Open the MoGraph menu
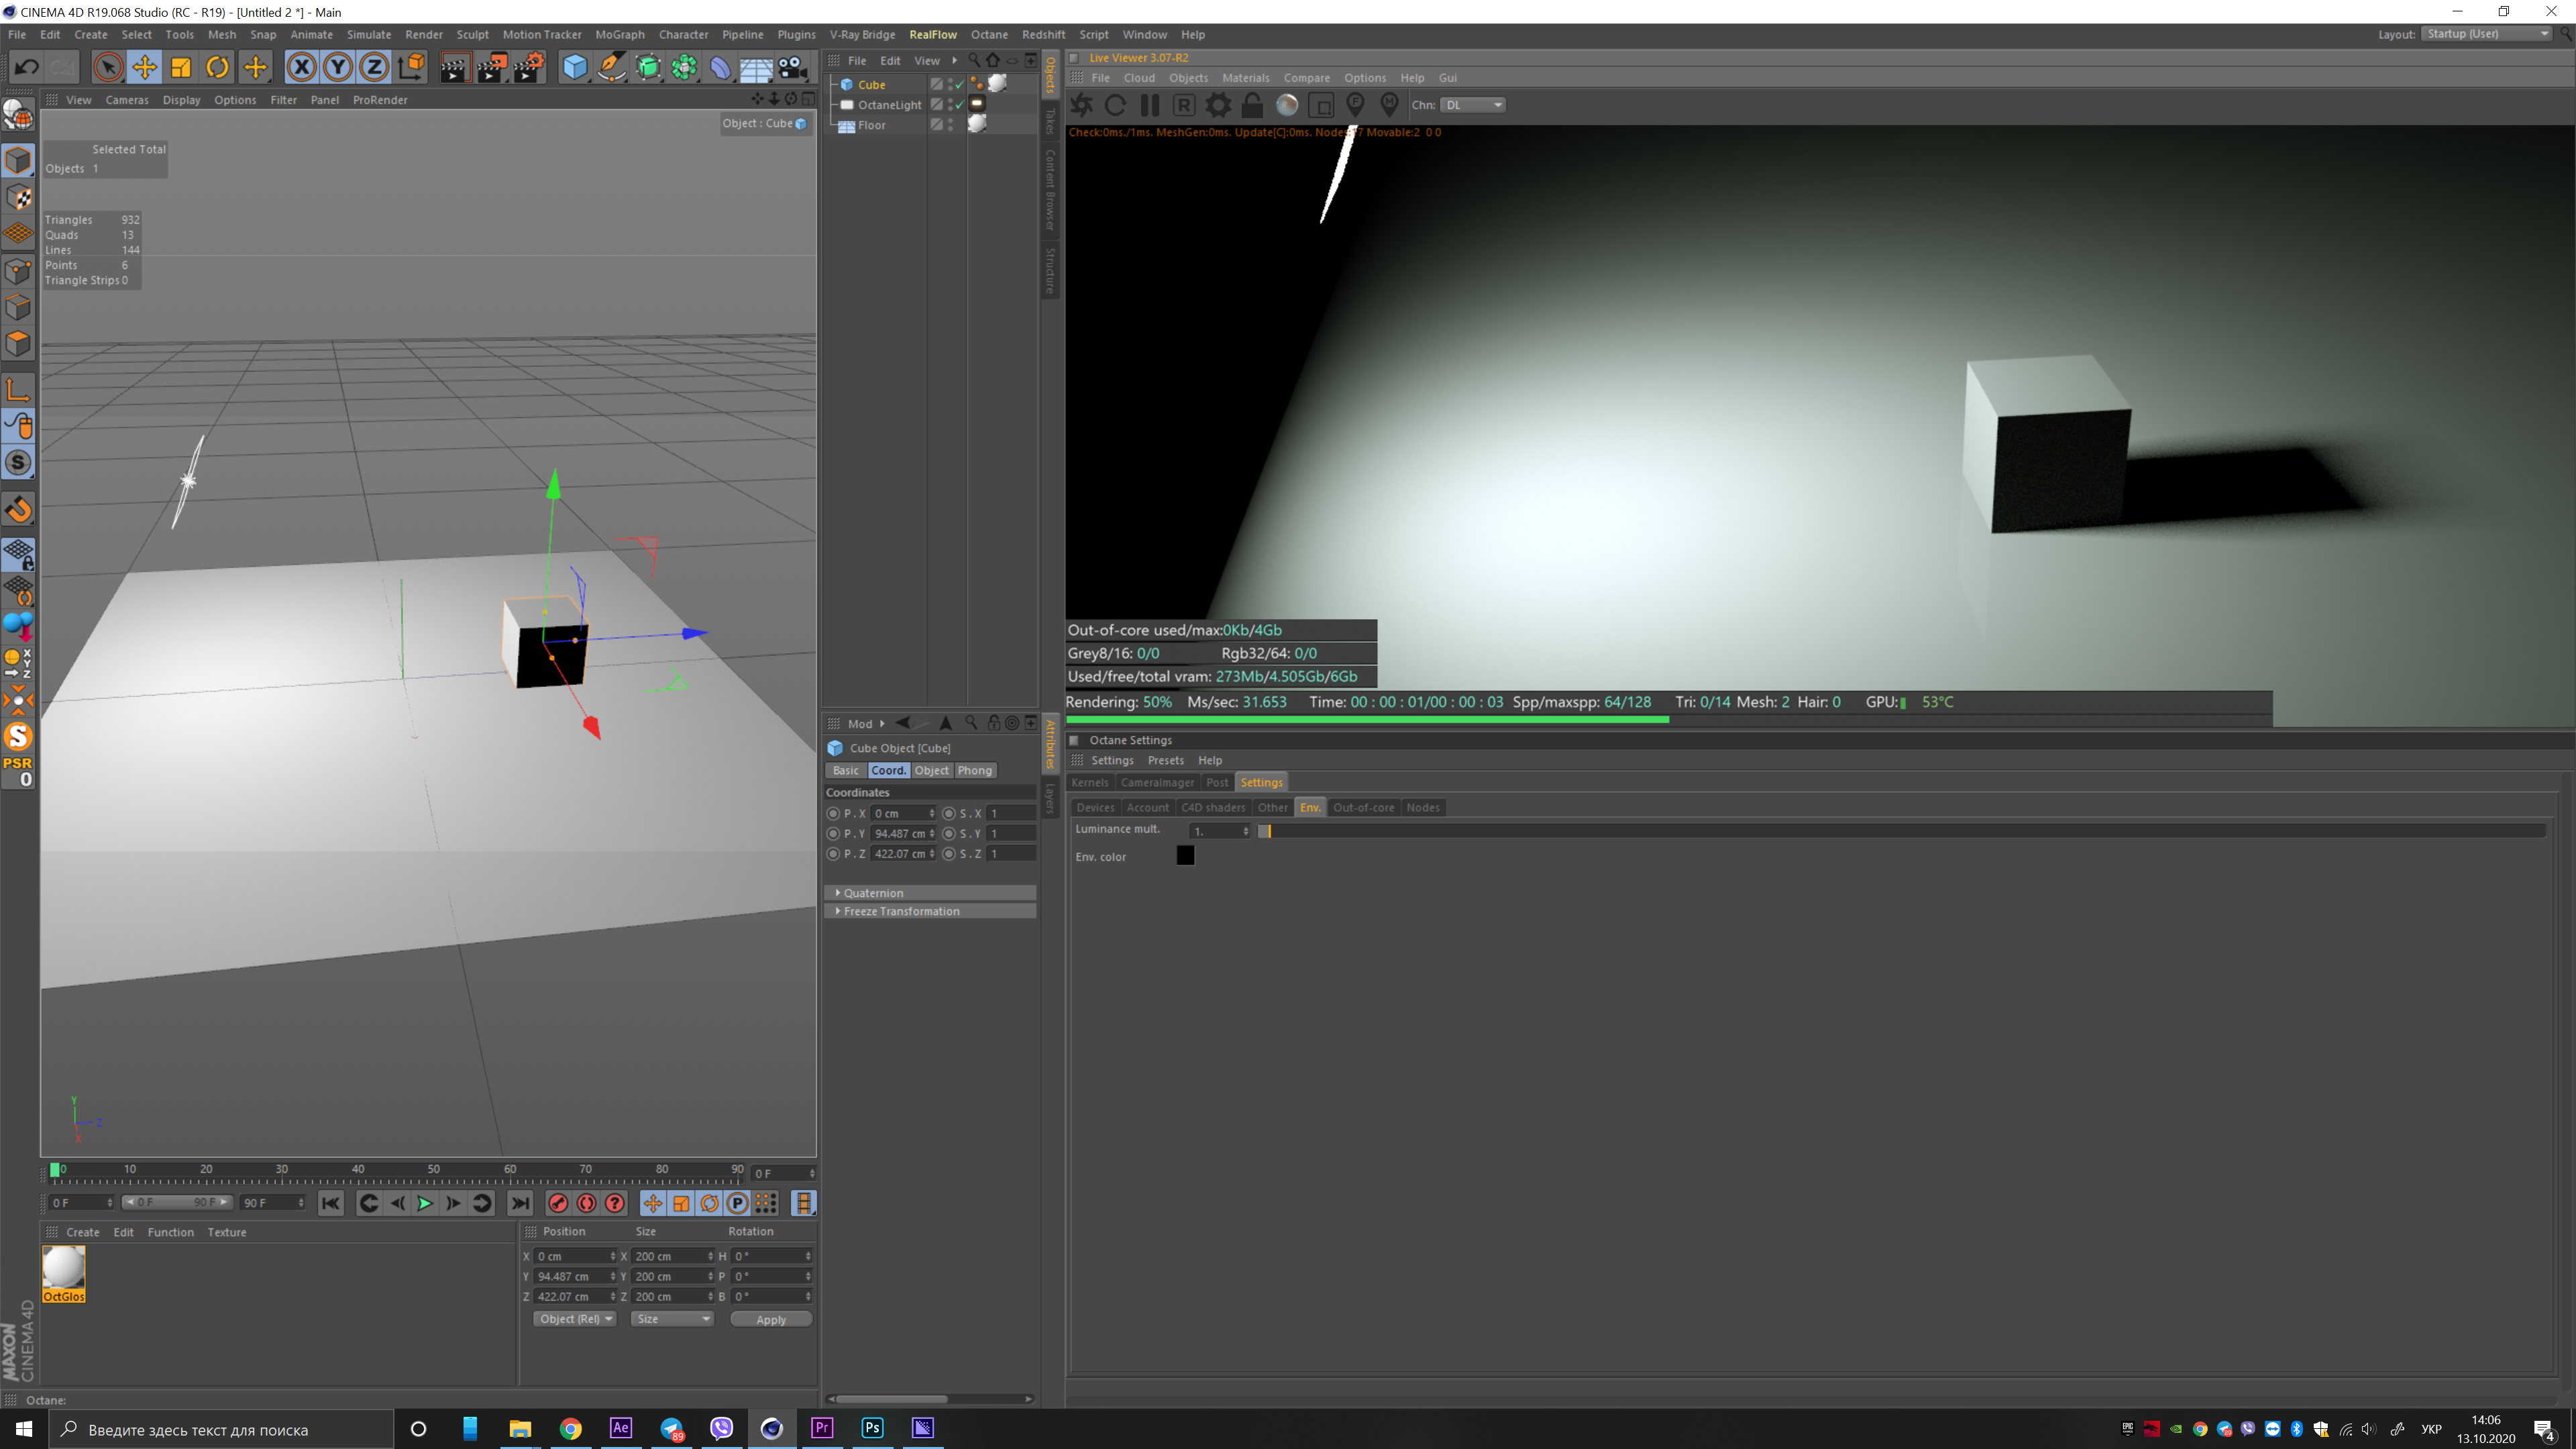2576x1449 pixels. point(620,34)
